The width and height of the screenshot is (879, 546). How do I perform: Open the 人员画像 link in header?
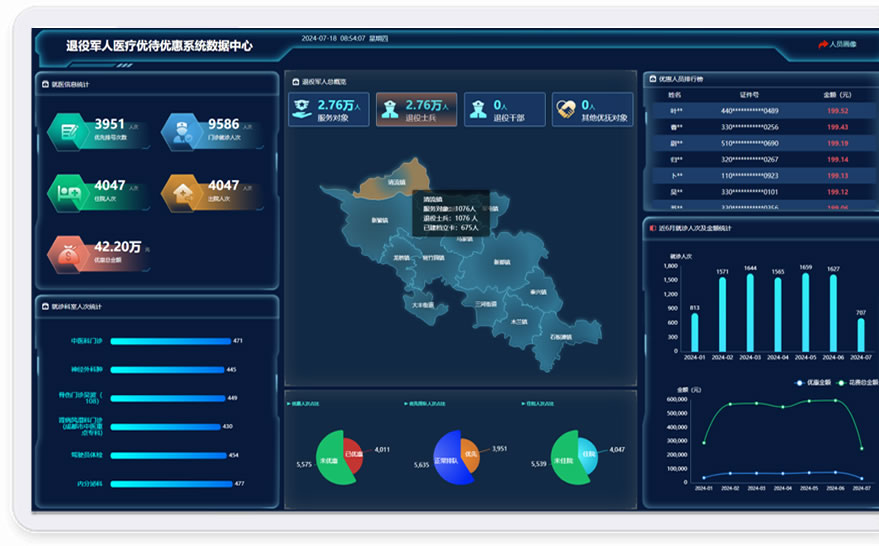coord(836,45)
